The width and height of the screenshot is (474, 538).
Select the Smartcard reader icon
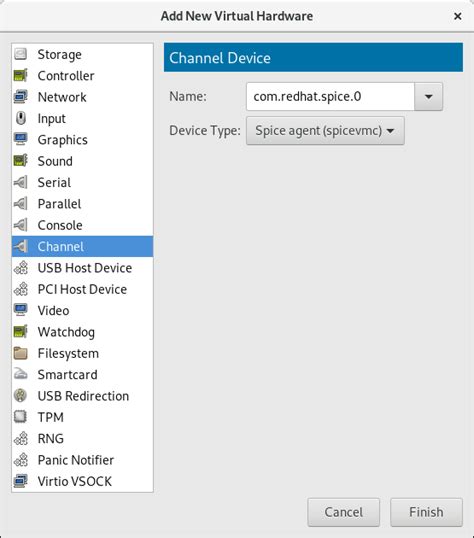tap(21, 374)
